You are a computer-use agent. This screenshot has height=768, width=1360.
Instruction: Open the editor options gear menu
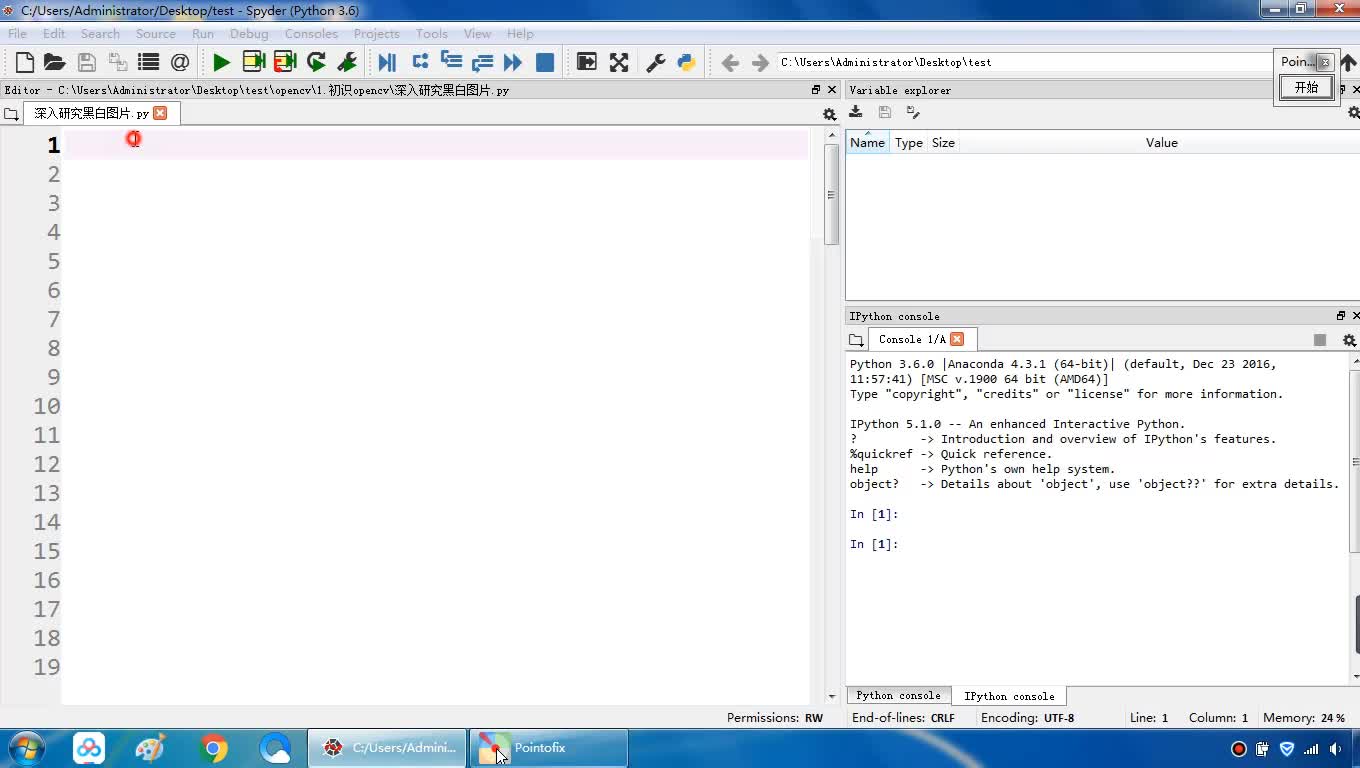(x=829, y=115)
